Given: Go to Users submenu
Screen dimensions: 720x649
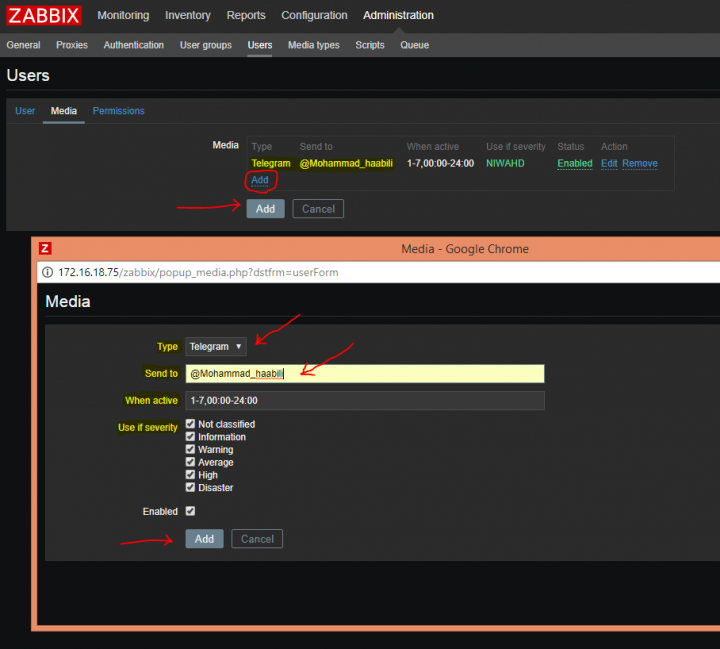Looking at the screenshot, I should click(x=260, y=45).
